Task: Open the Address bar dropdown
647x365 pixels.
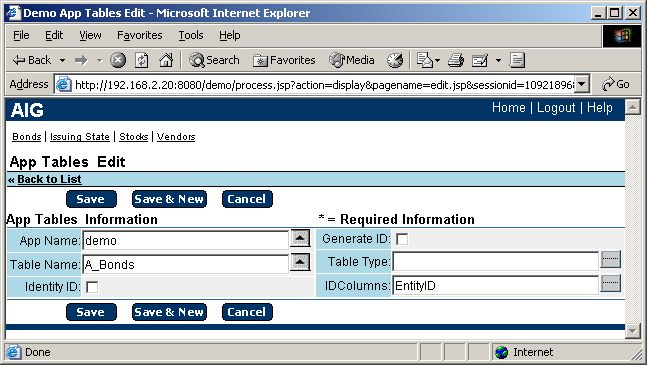Action: 581,84
